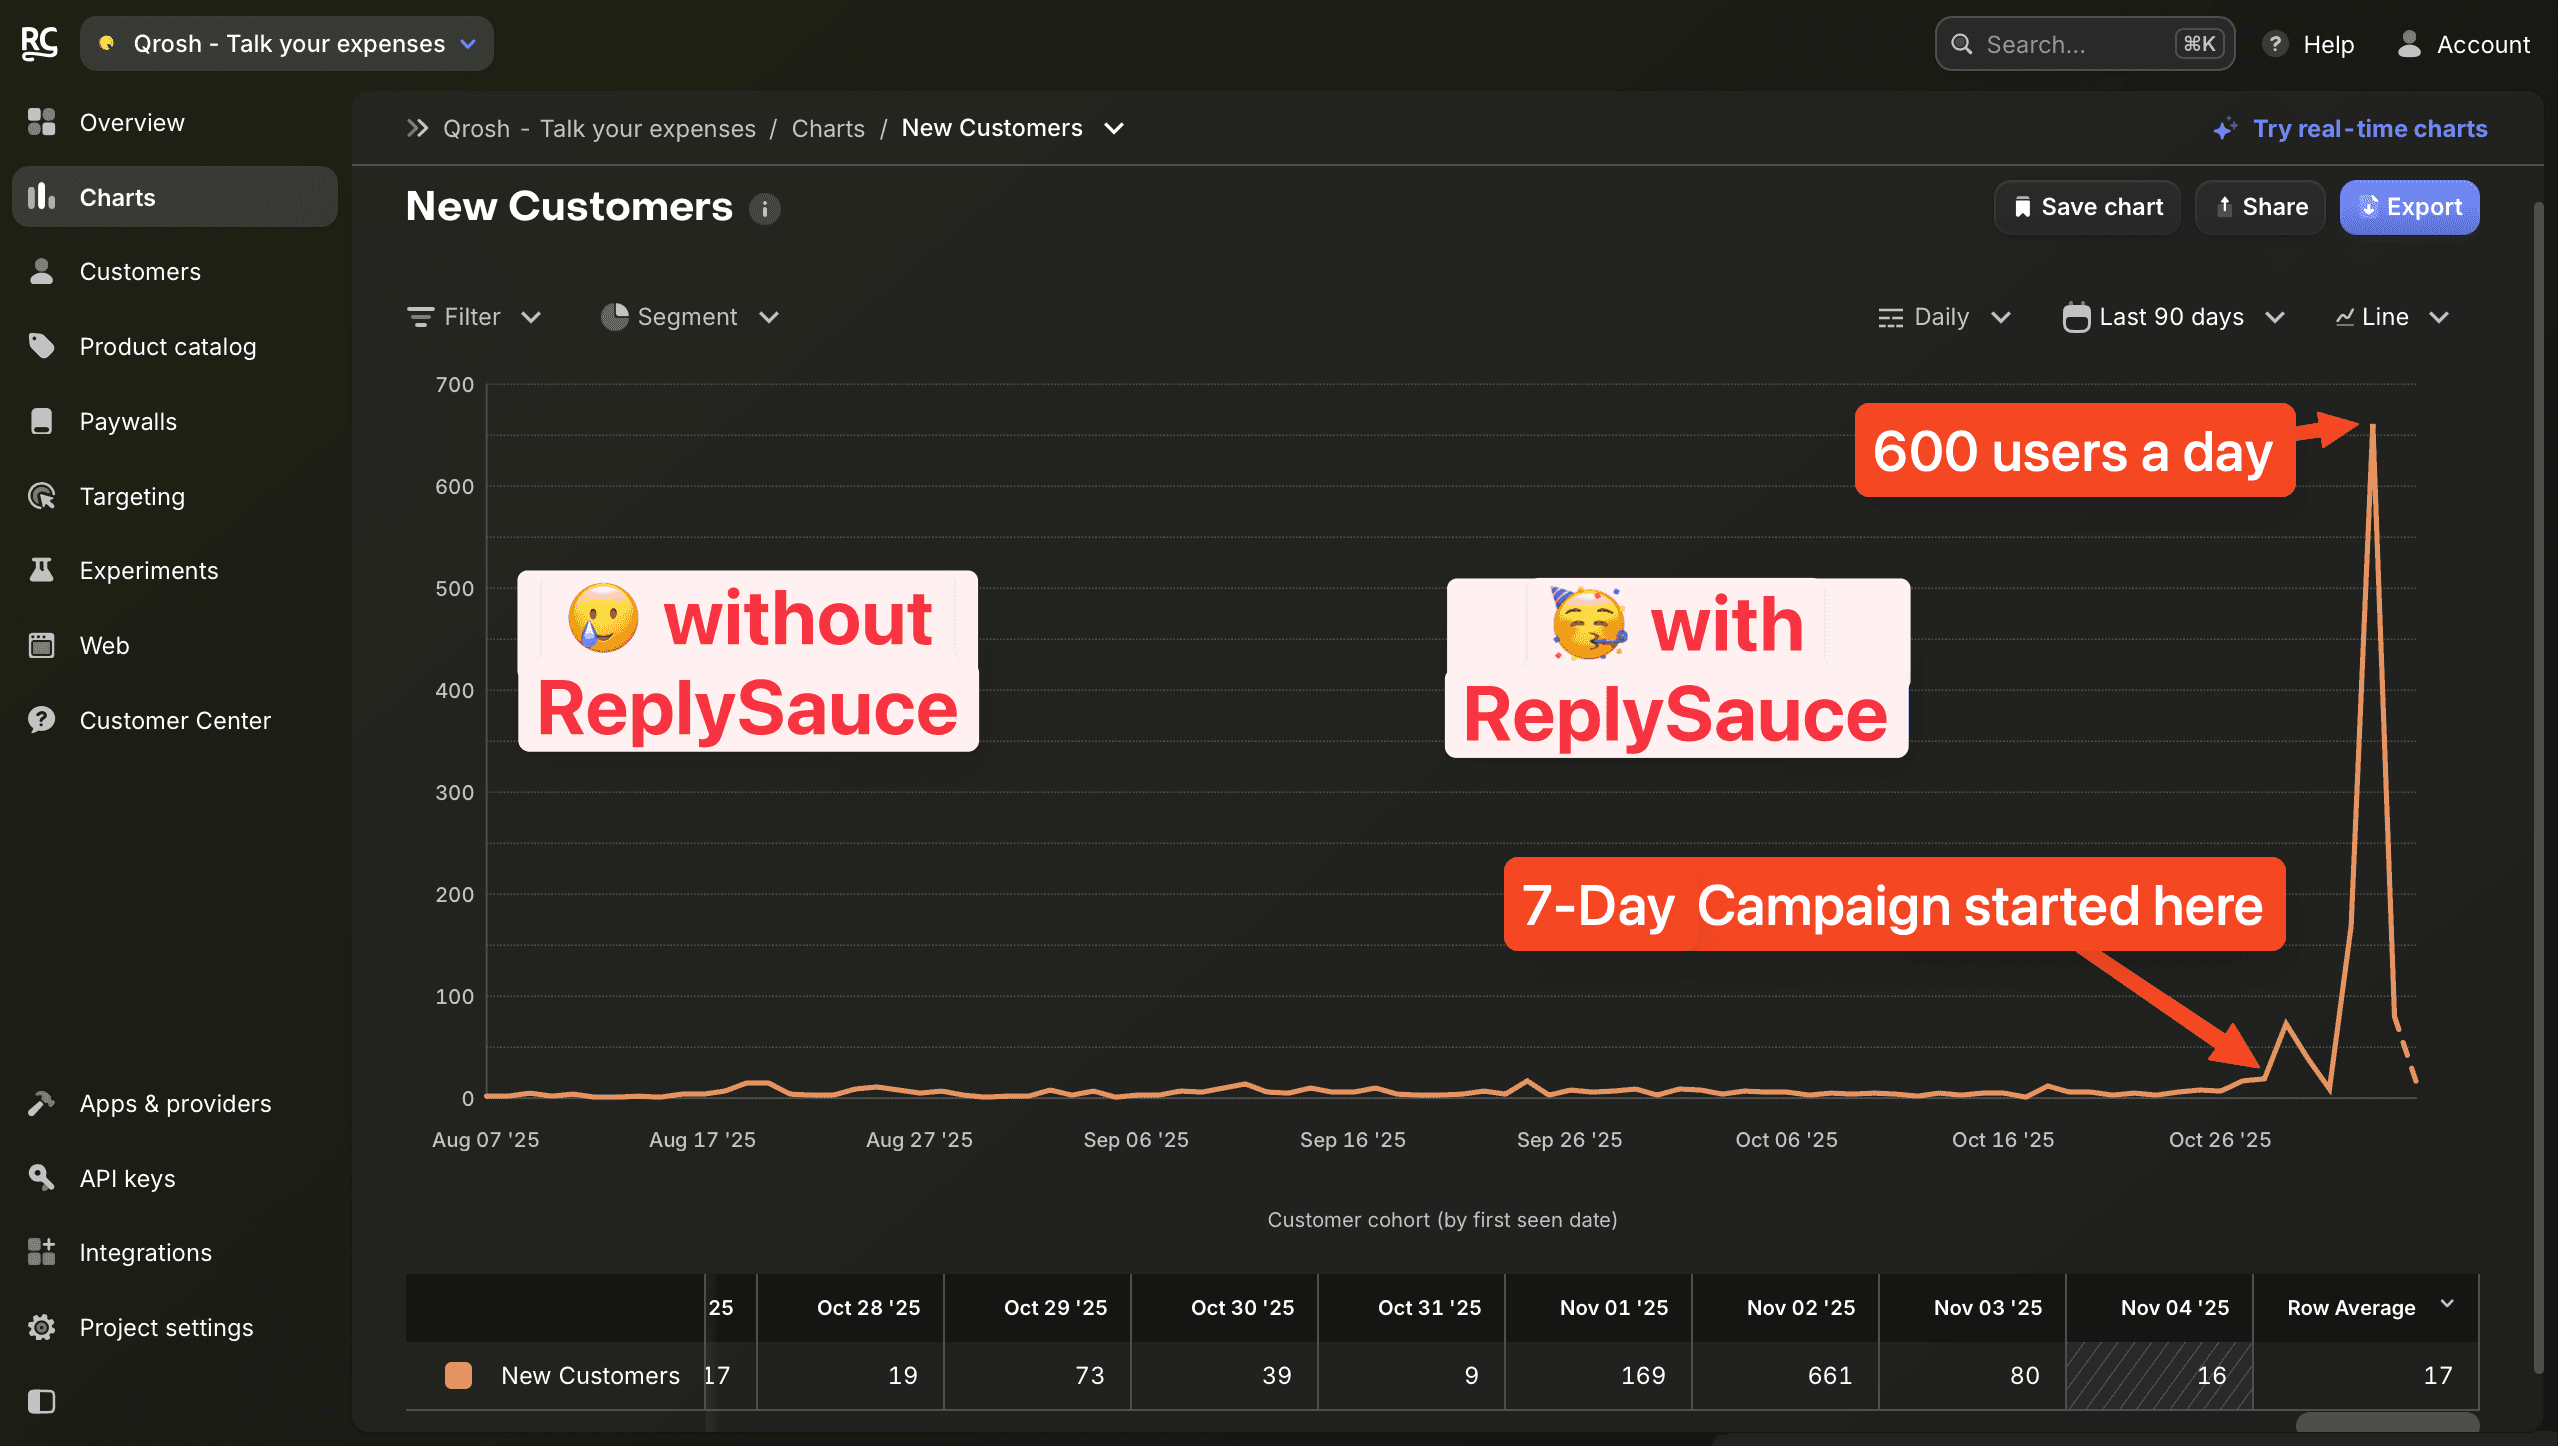Open API keys key icon
The height and width of the screenshot is (1446, 2558).
[41, 1177]
